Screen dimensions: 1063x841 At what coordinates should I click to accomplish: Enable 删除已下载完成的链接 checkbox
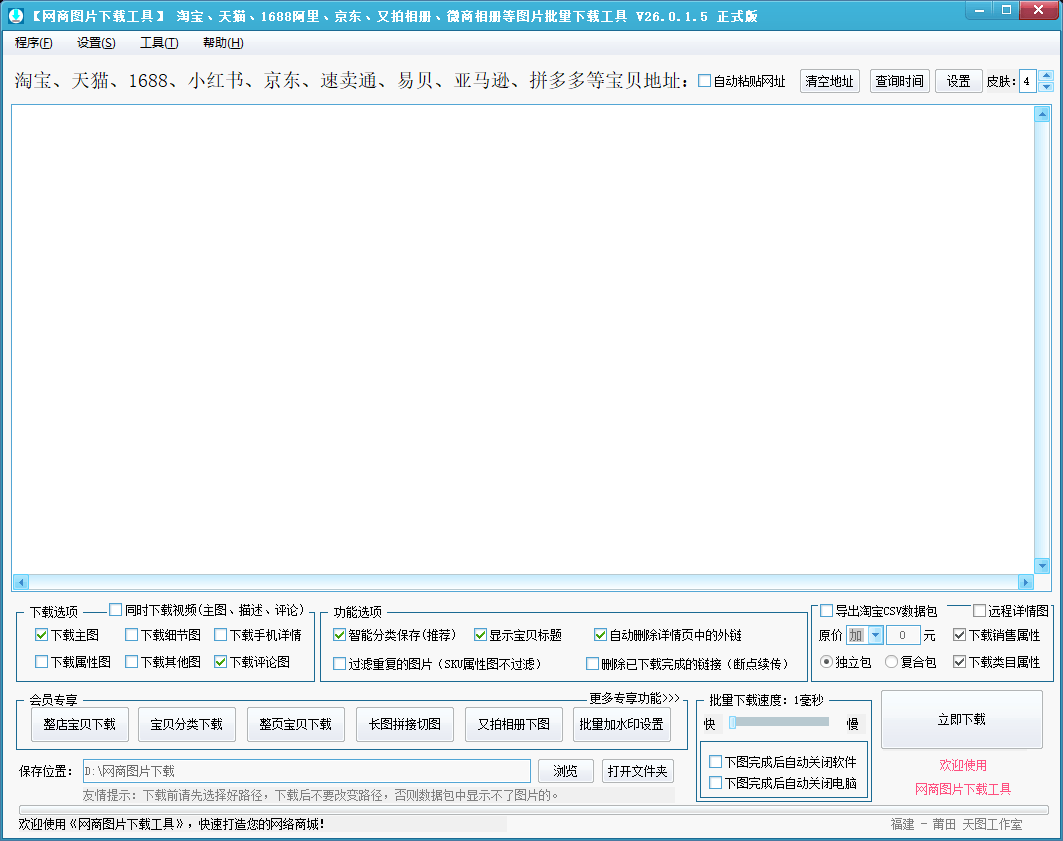593,663
